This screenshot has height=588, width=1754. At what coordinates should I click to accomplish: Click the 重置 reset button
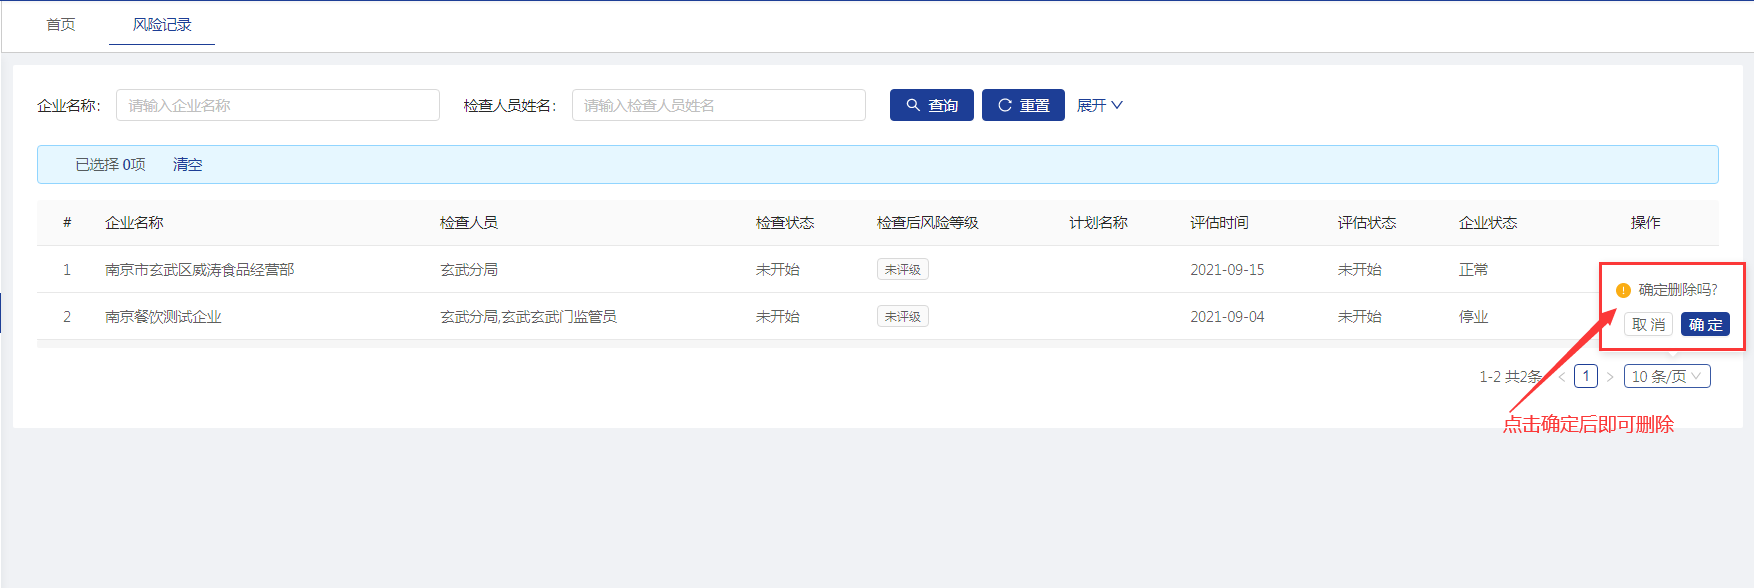1023,105
